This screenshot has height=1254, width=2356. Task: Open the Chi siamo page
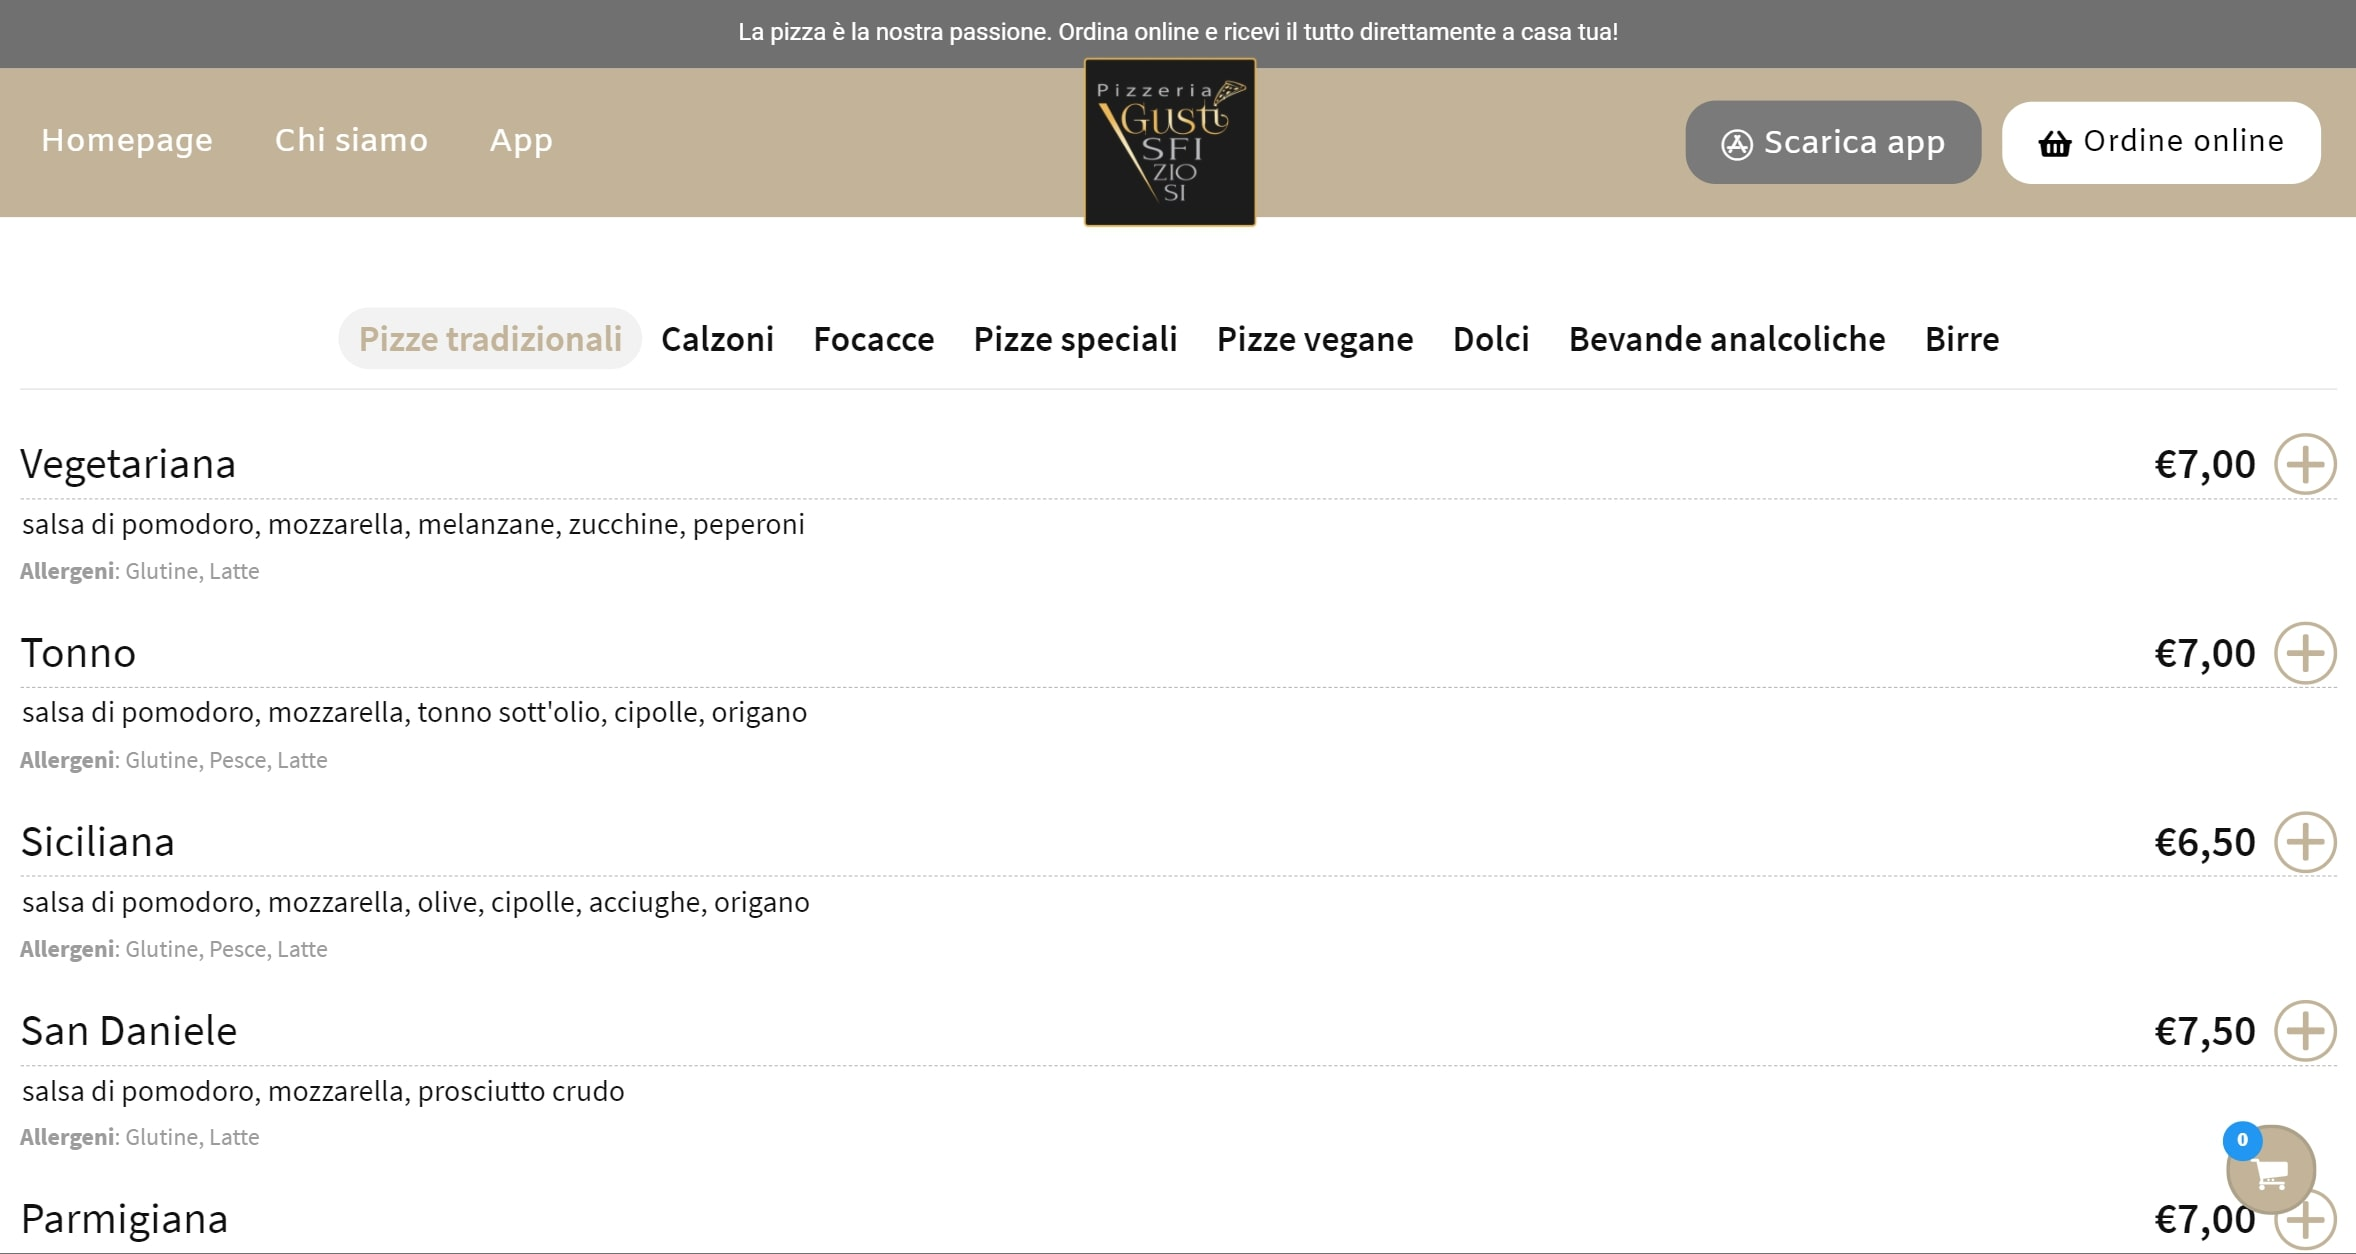point(351,140)
